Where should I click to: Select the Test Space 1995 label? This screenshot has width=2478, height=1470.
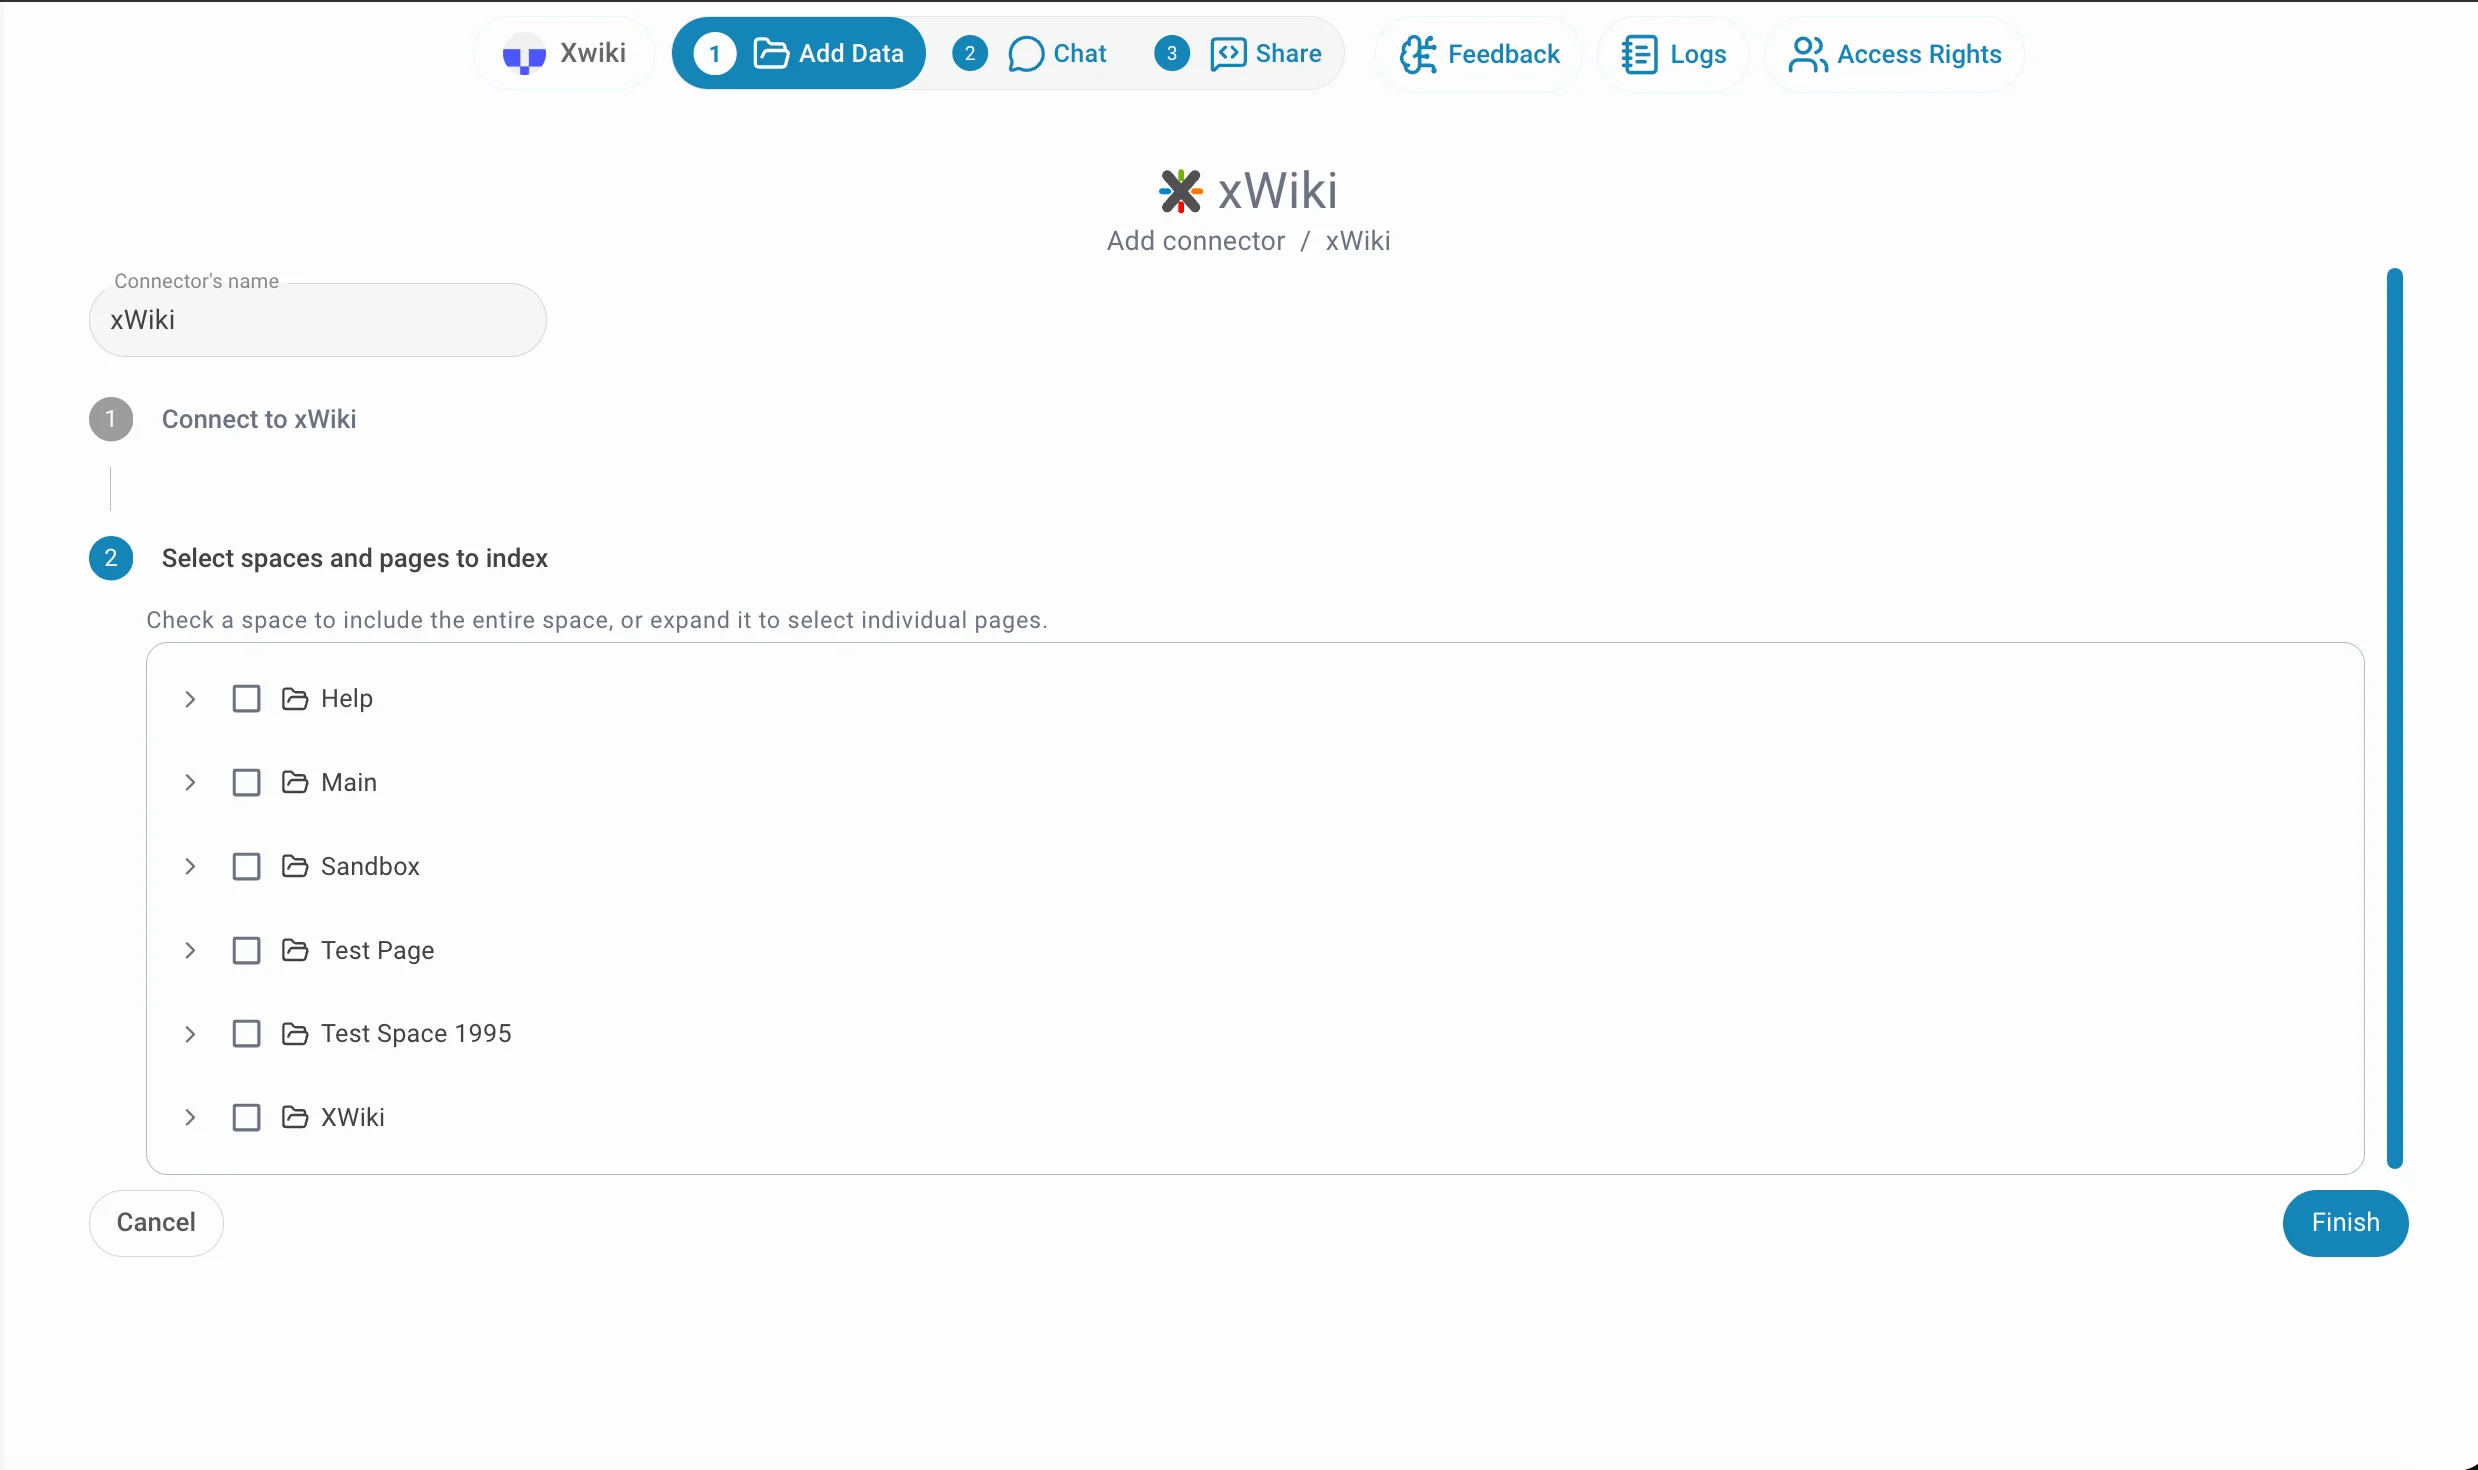click(x=416, y=1033)
